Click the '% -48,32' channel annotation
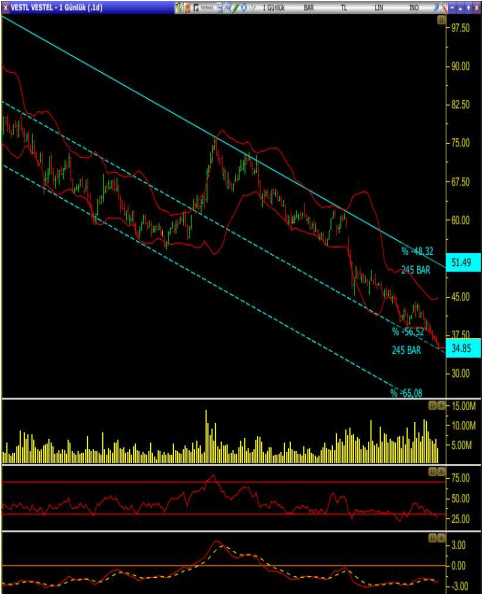 click(417, 251)
